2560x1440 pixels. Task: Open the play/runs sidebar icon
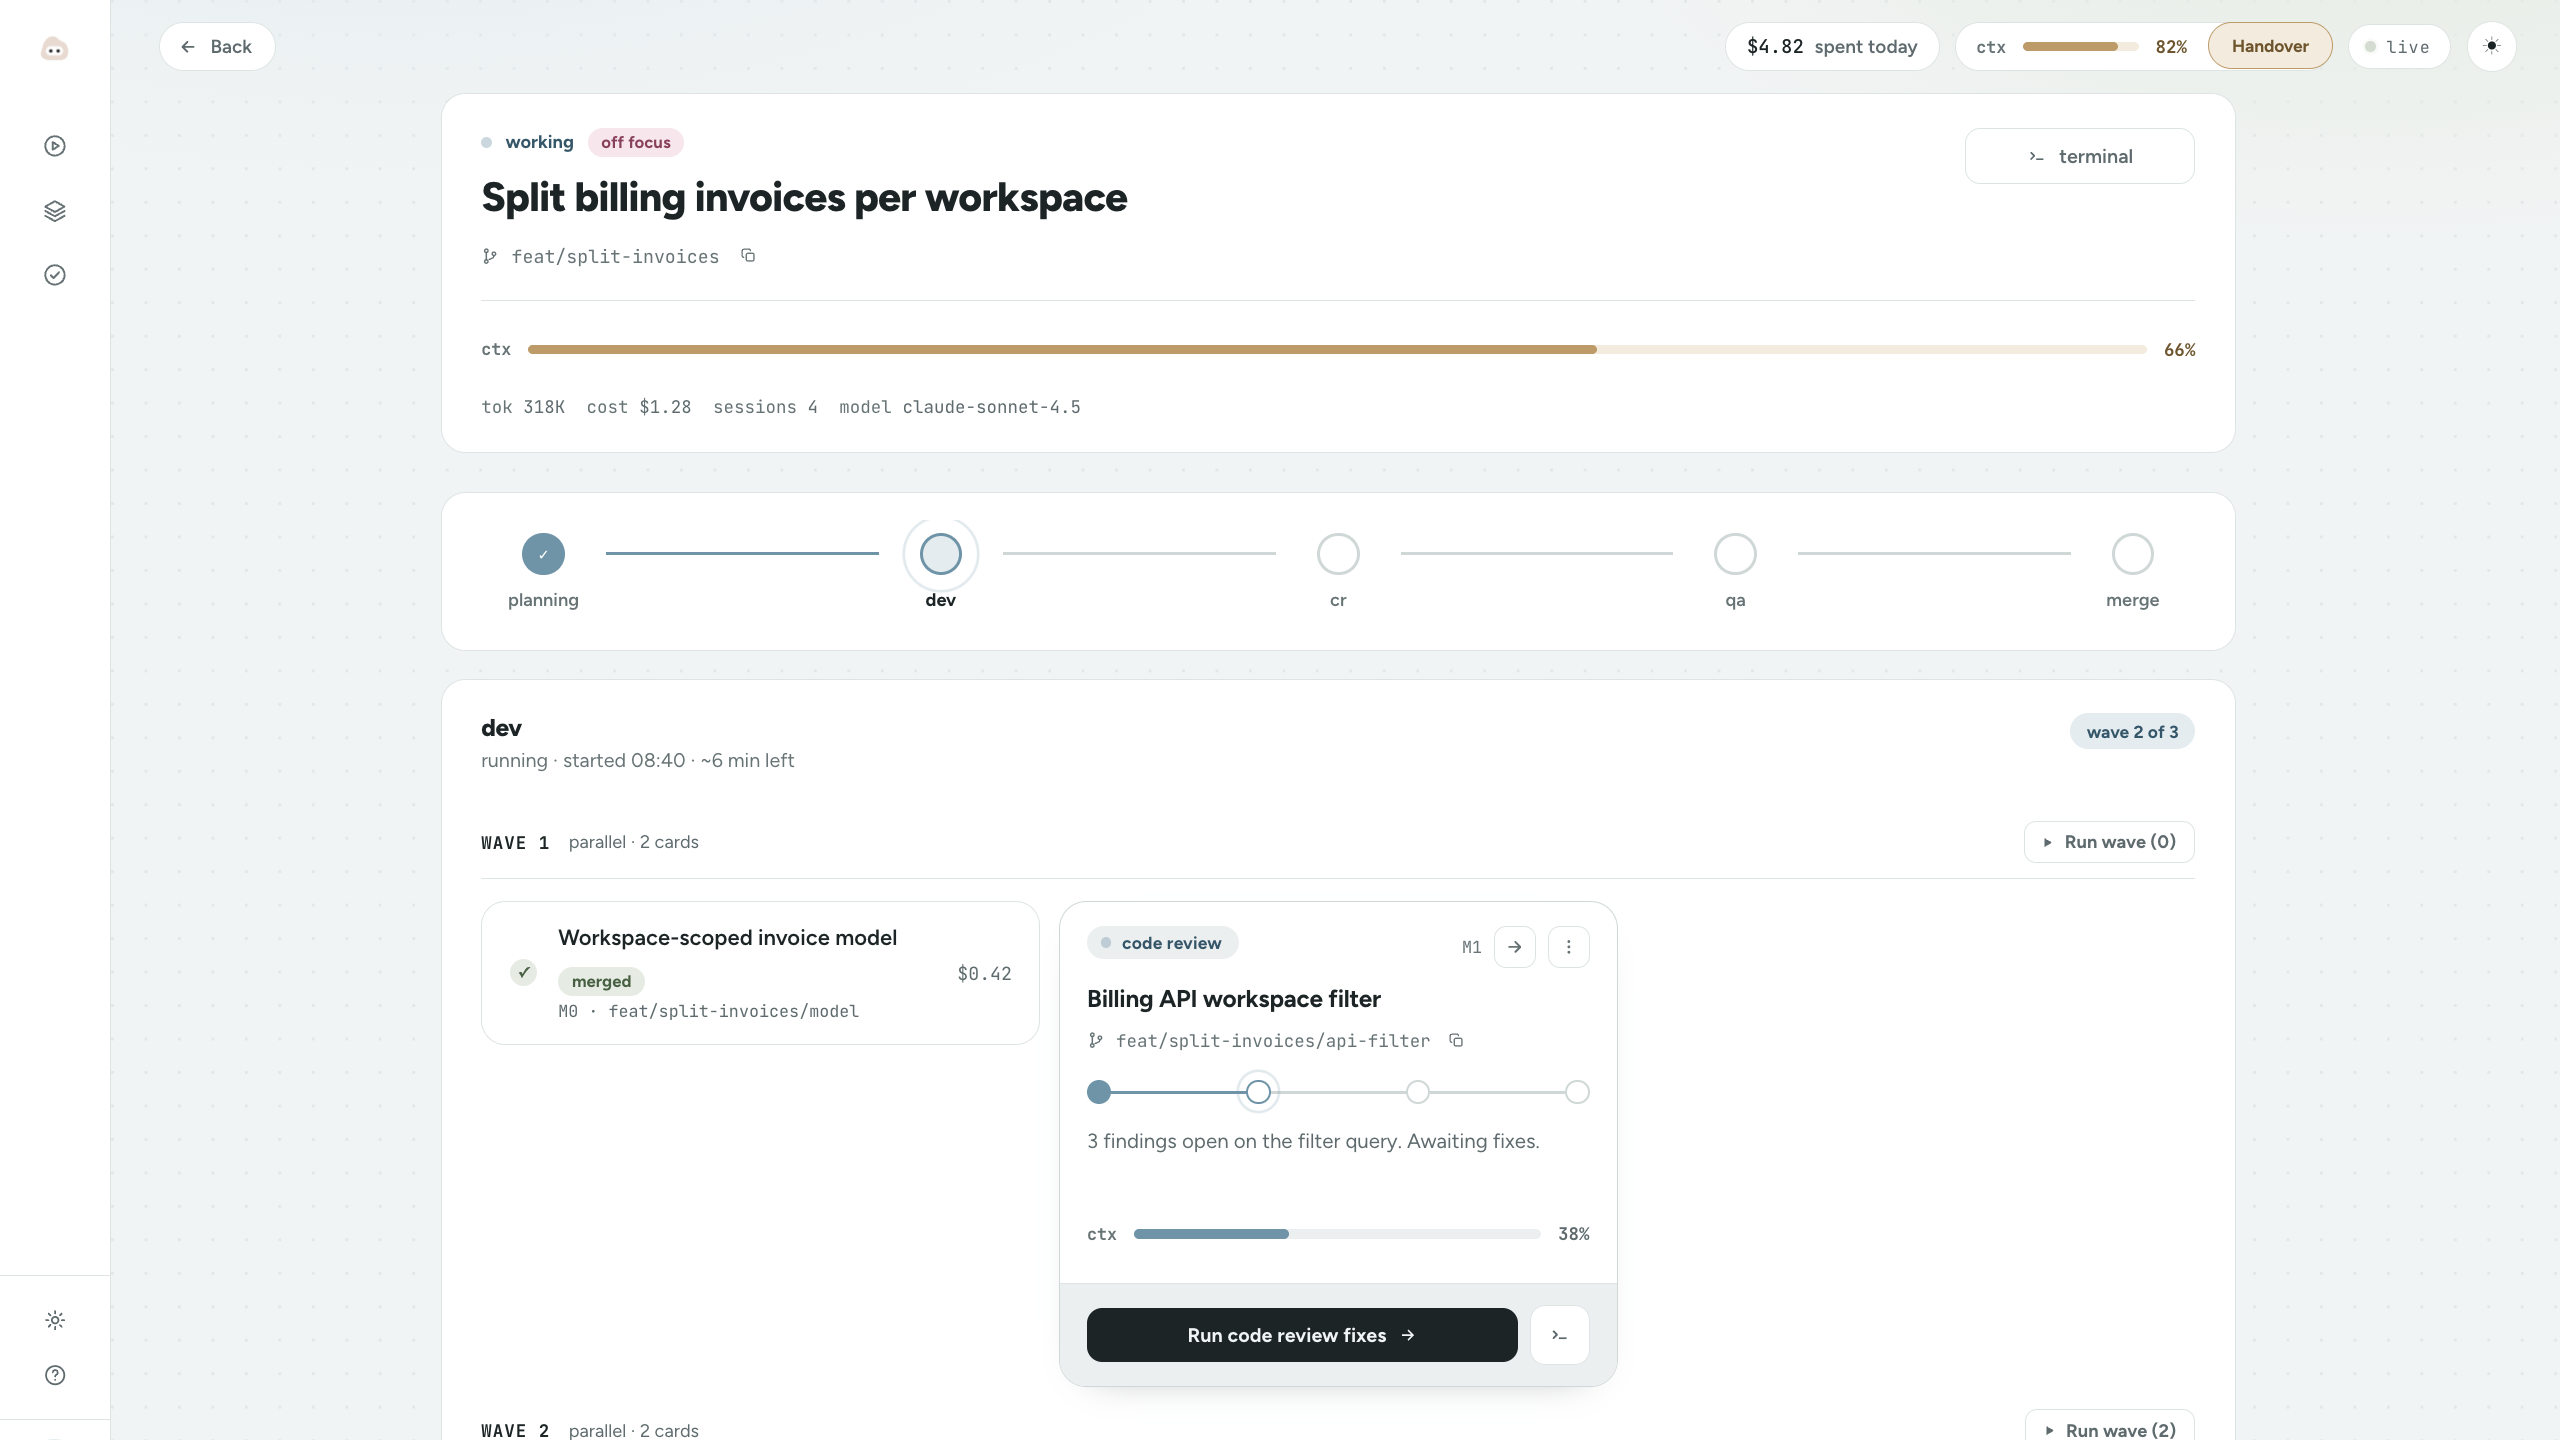[x=55, y=146]
